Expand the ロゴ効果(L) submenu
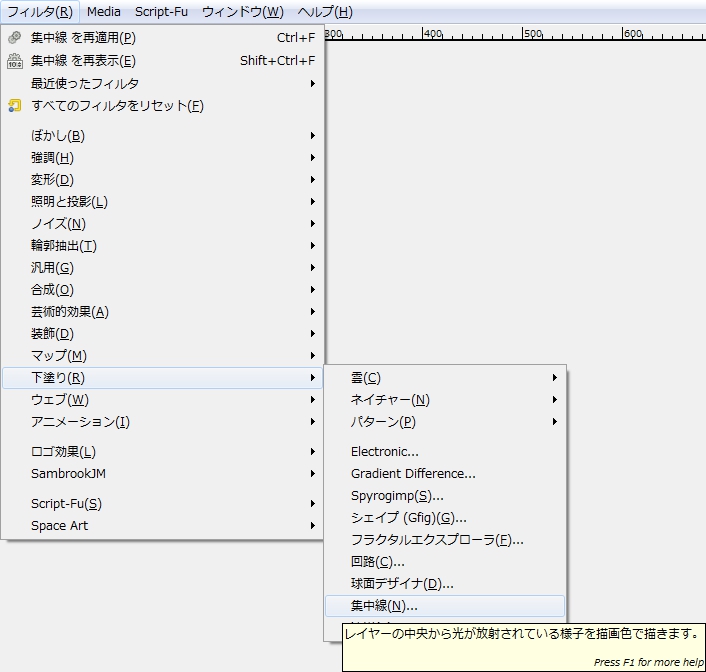This screenshot has width=706, height=672. (x=162, y=452)
